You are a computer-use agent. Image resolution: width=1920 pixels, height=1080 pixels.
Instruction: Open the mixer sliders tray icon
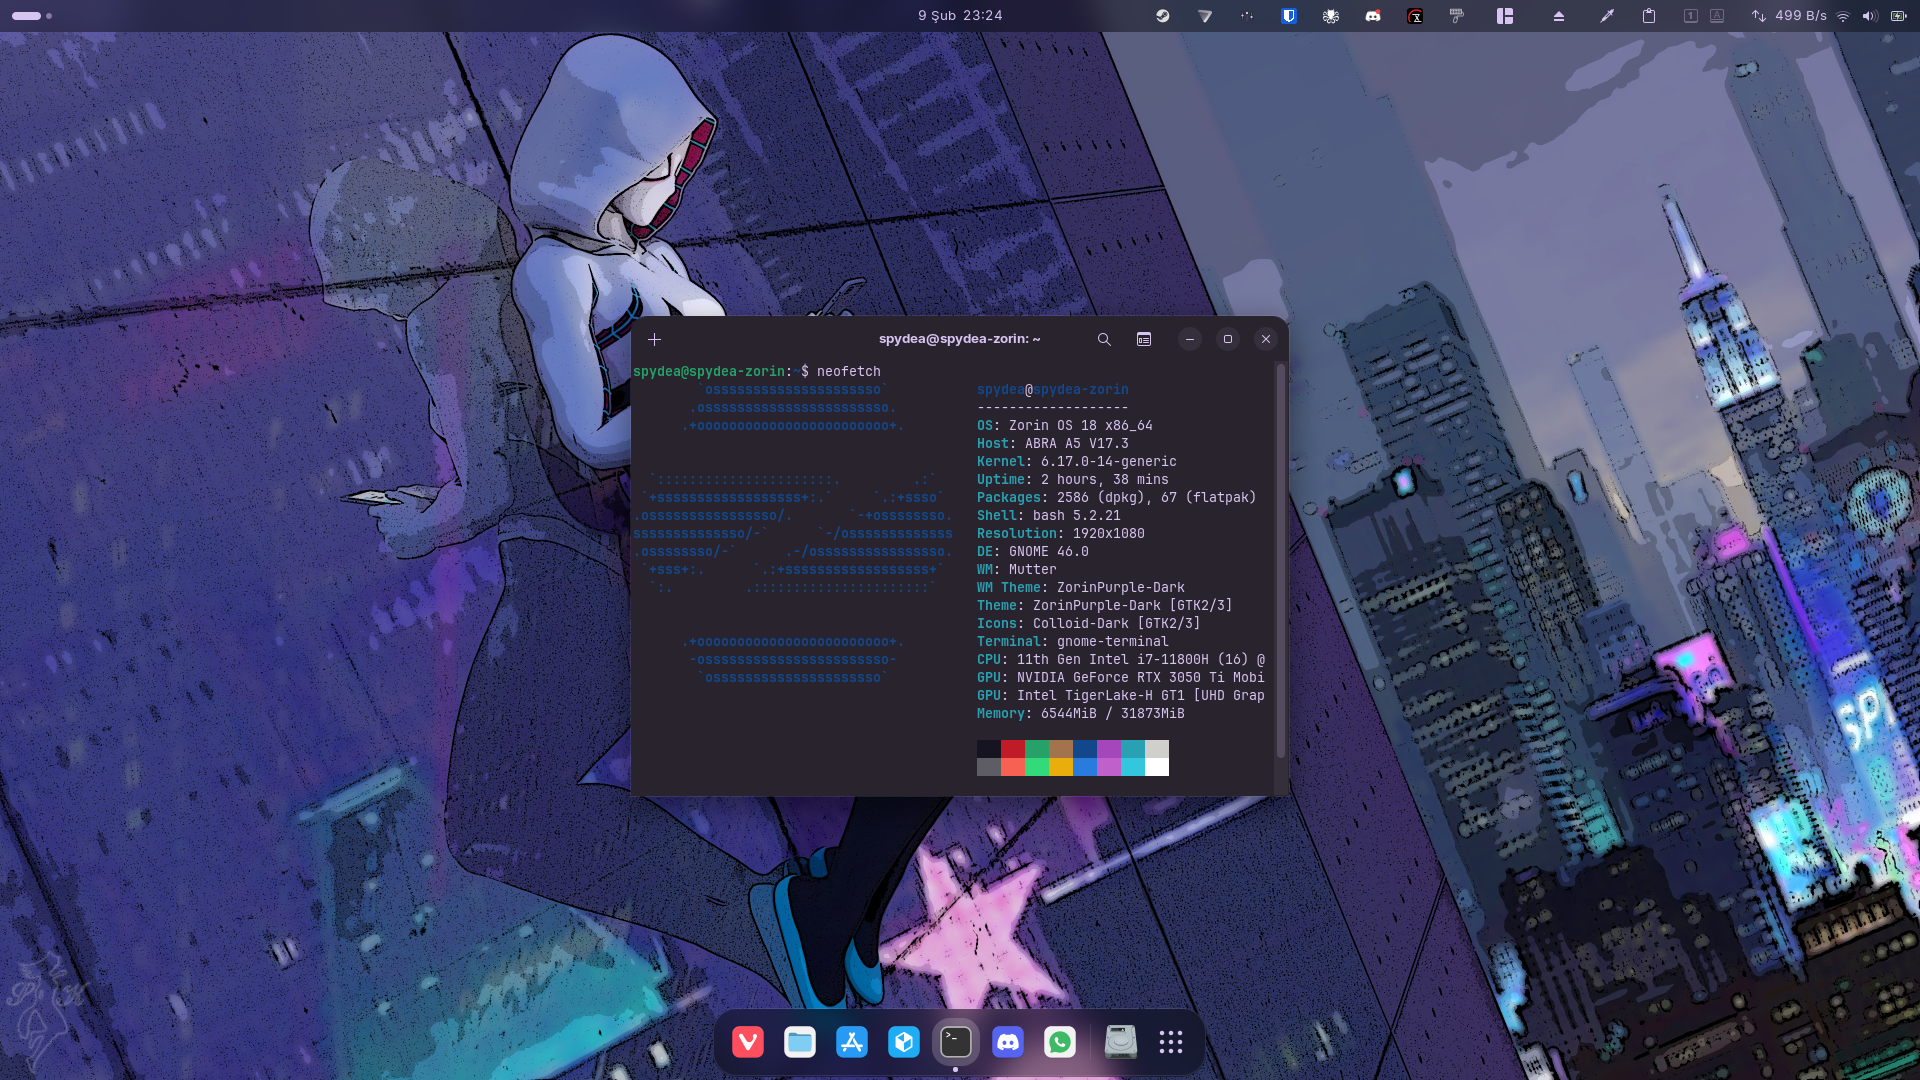1247,16
